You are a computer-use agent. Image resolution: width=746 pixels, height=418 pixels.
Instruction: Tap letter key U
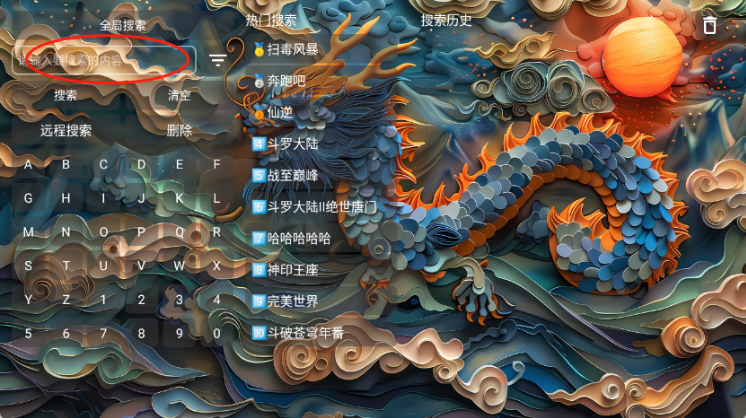[x=103, y=266]
